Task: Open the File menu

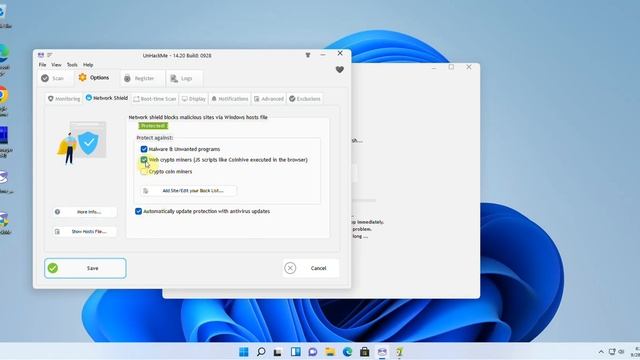Action: [x=42, y=65]
